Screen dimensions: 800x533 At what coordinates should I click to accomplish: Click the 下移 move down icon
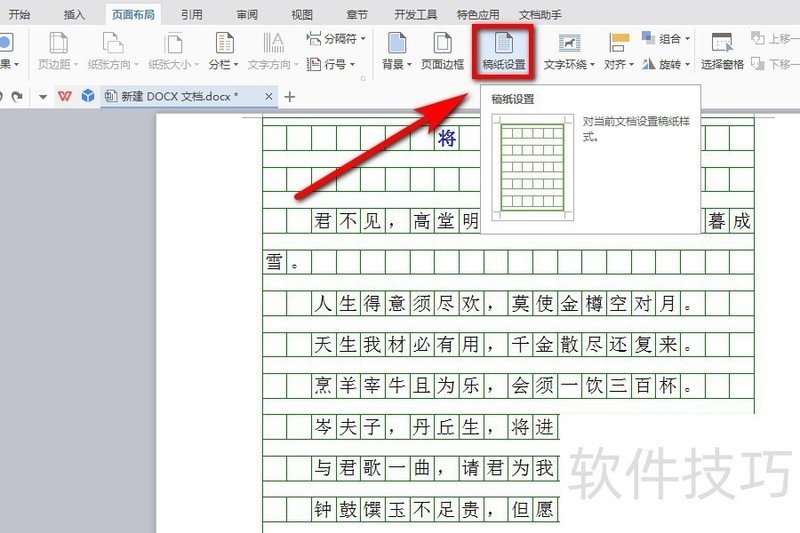click(x=758, y=64)
